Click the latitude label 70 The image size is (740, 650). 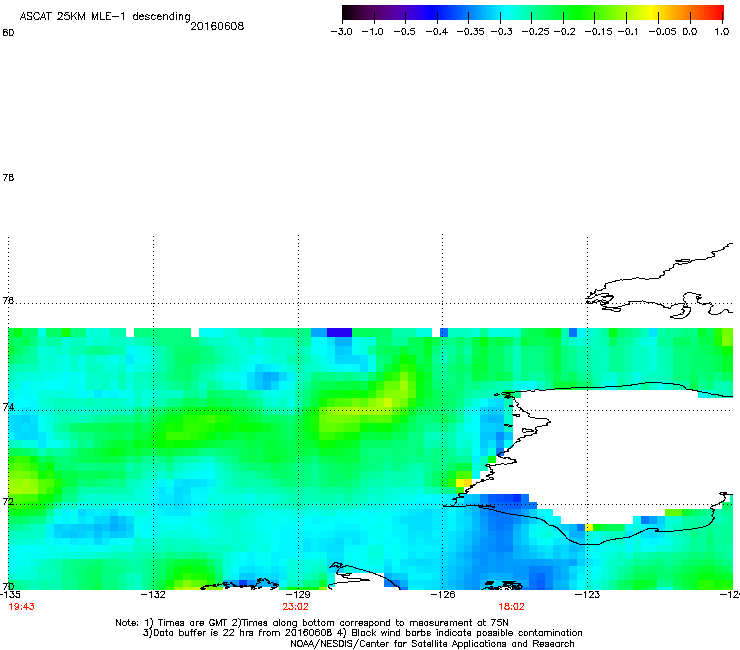point(8,586)
